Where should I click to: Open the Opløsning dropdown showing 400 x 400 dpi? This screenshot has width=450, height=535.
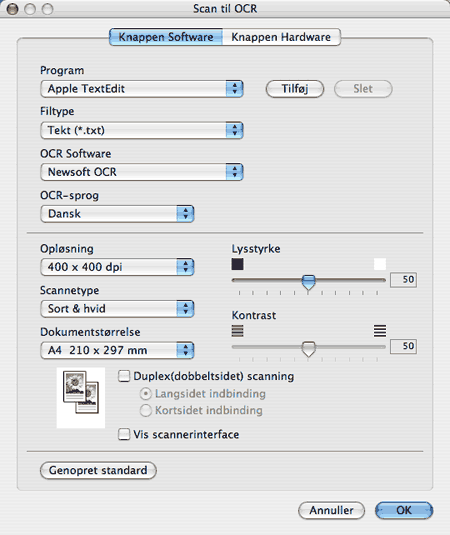(x=117, y=267)
